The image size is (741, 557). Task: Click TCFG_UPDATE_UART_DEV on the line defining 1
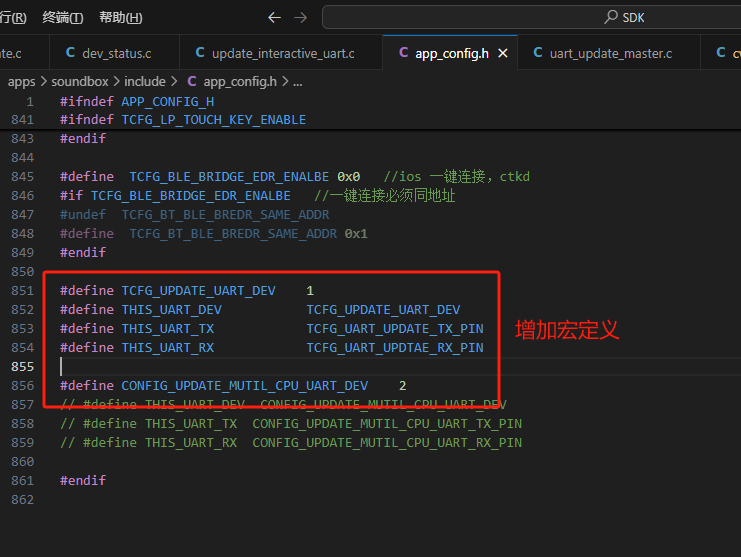[x=198, y=291]
